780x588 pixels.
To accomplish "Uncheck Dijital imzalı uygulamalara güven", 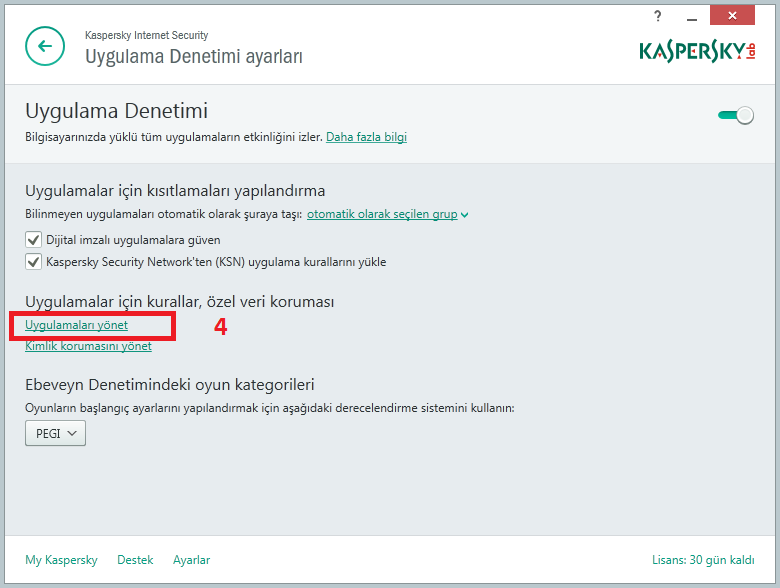I will coord(33,240).
